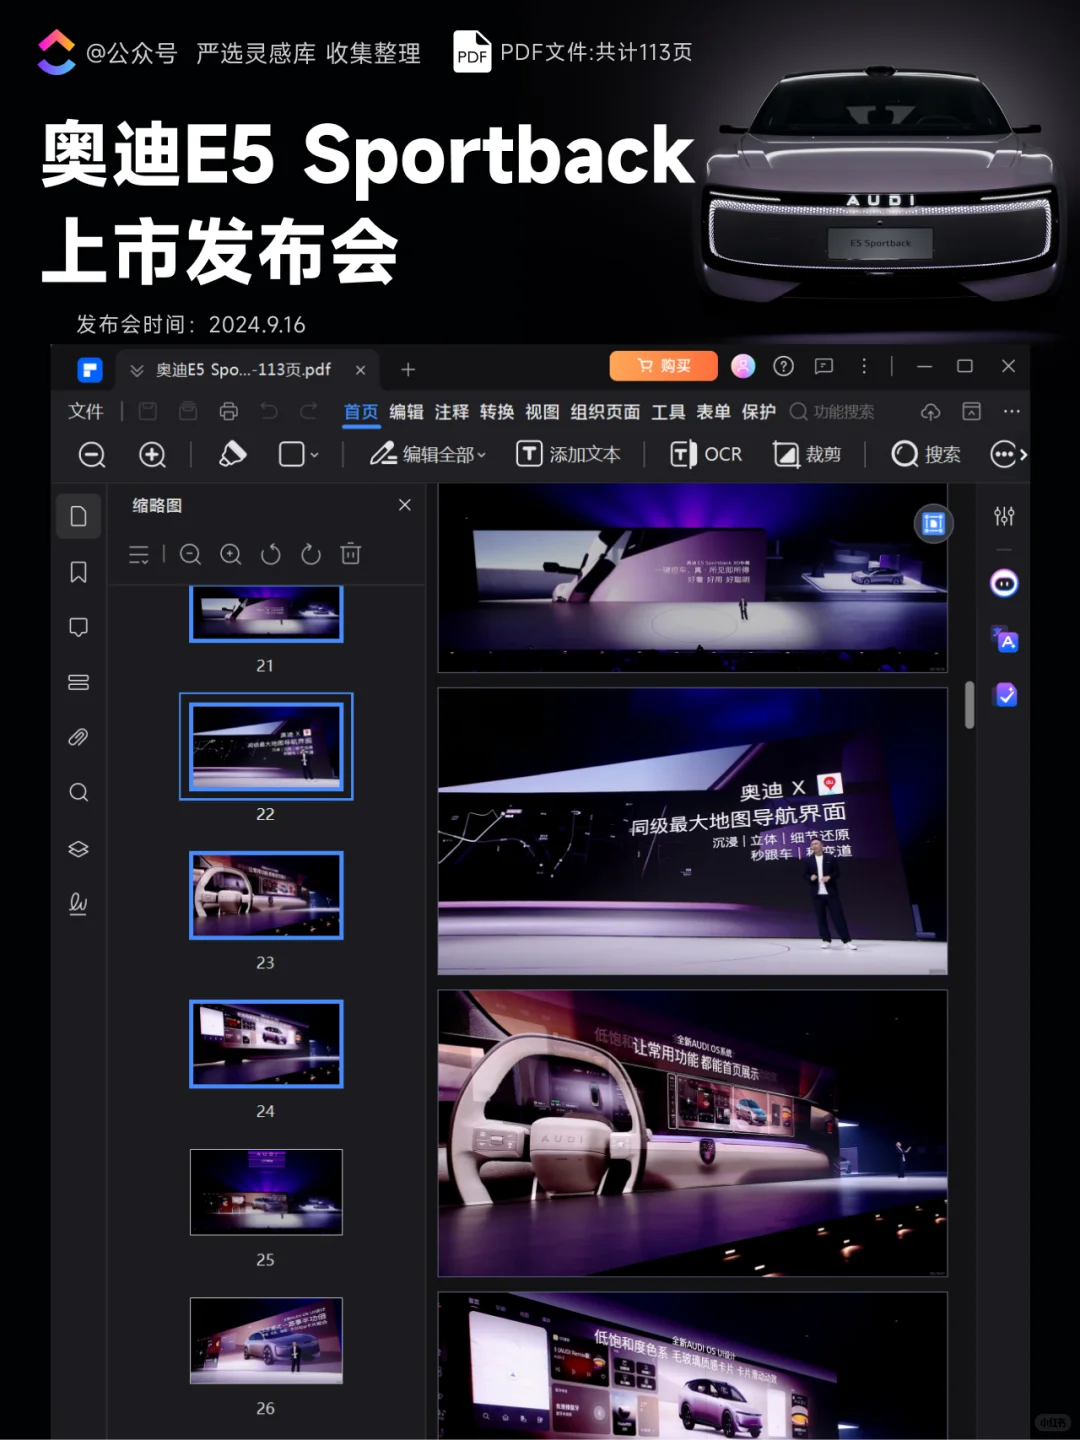Open tab list chevron beside file name
The width and height of the screenshot is (1080, 1440).
[137, 370]
